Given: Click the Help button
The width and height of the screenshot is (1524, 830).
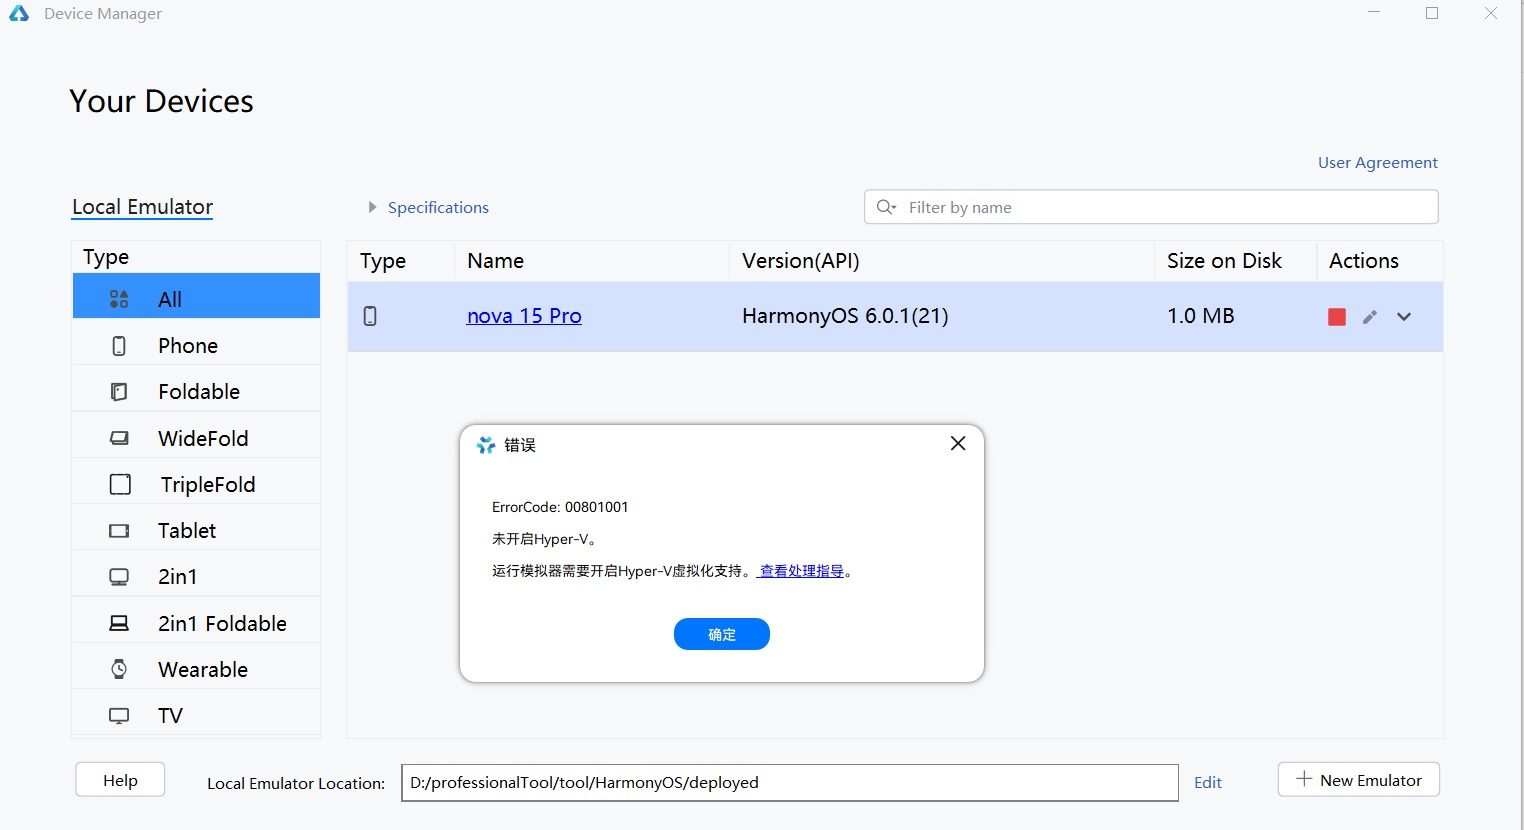Looking at the screenshot, I should (x=120, y=780).
